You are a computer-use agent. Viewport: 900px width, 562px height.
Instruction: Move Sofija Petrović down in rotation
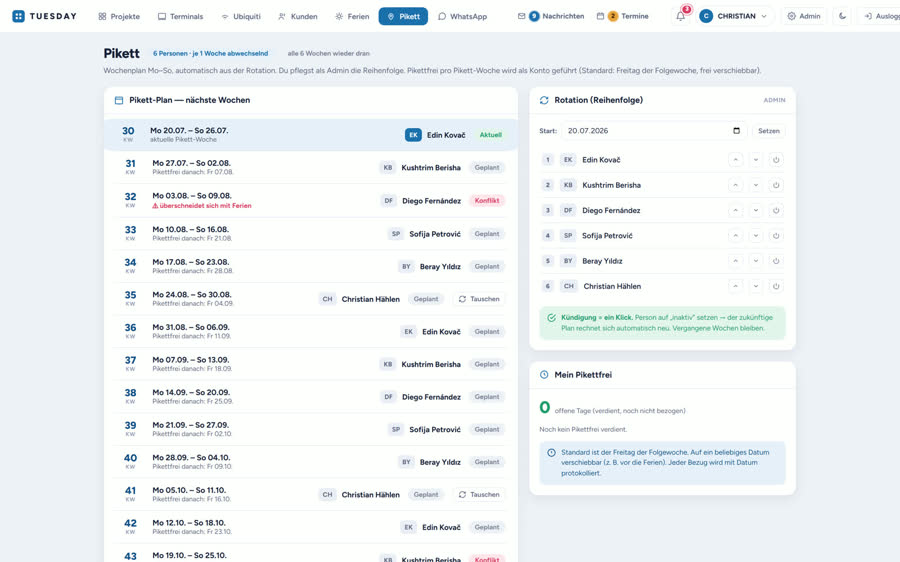pyautogui.click(x=756, y=236)
